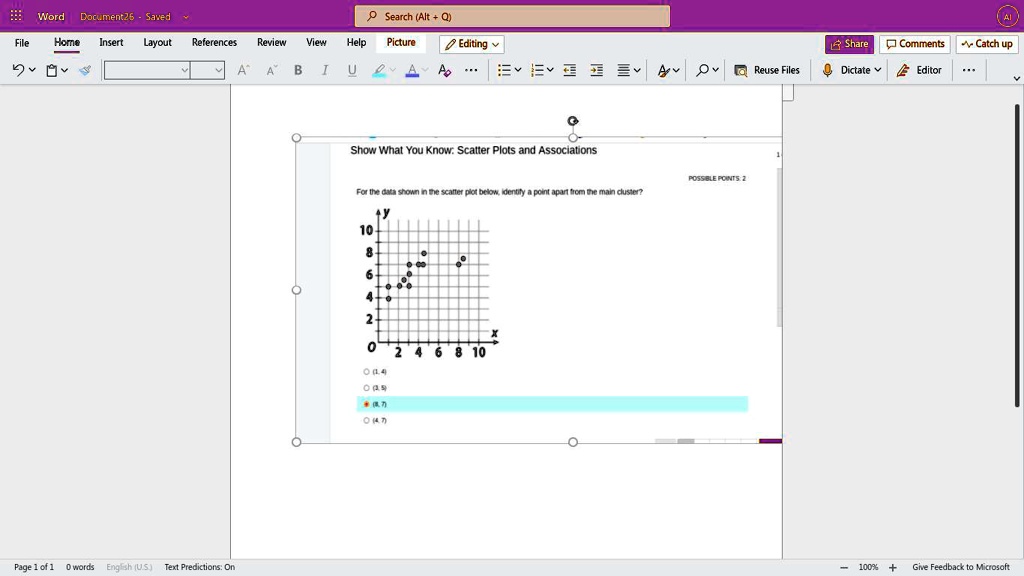Apply the font color
Image resolution: width=1024 pixels, height=576 pixels.
click(x=412, y=70)
